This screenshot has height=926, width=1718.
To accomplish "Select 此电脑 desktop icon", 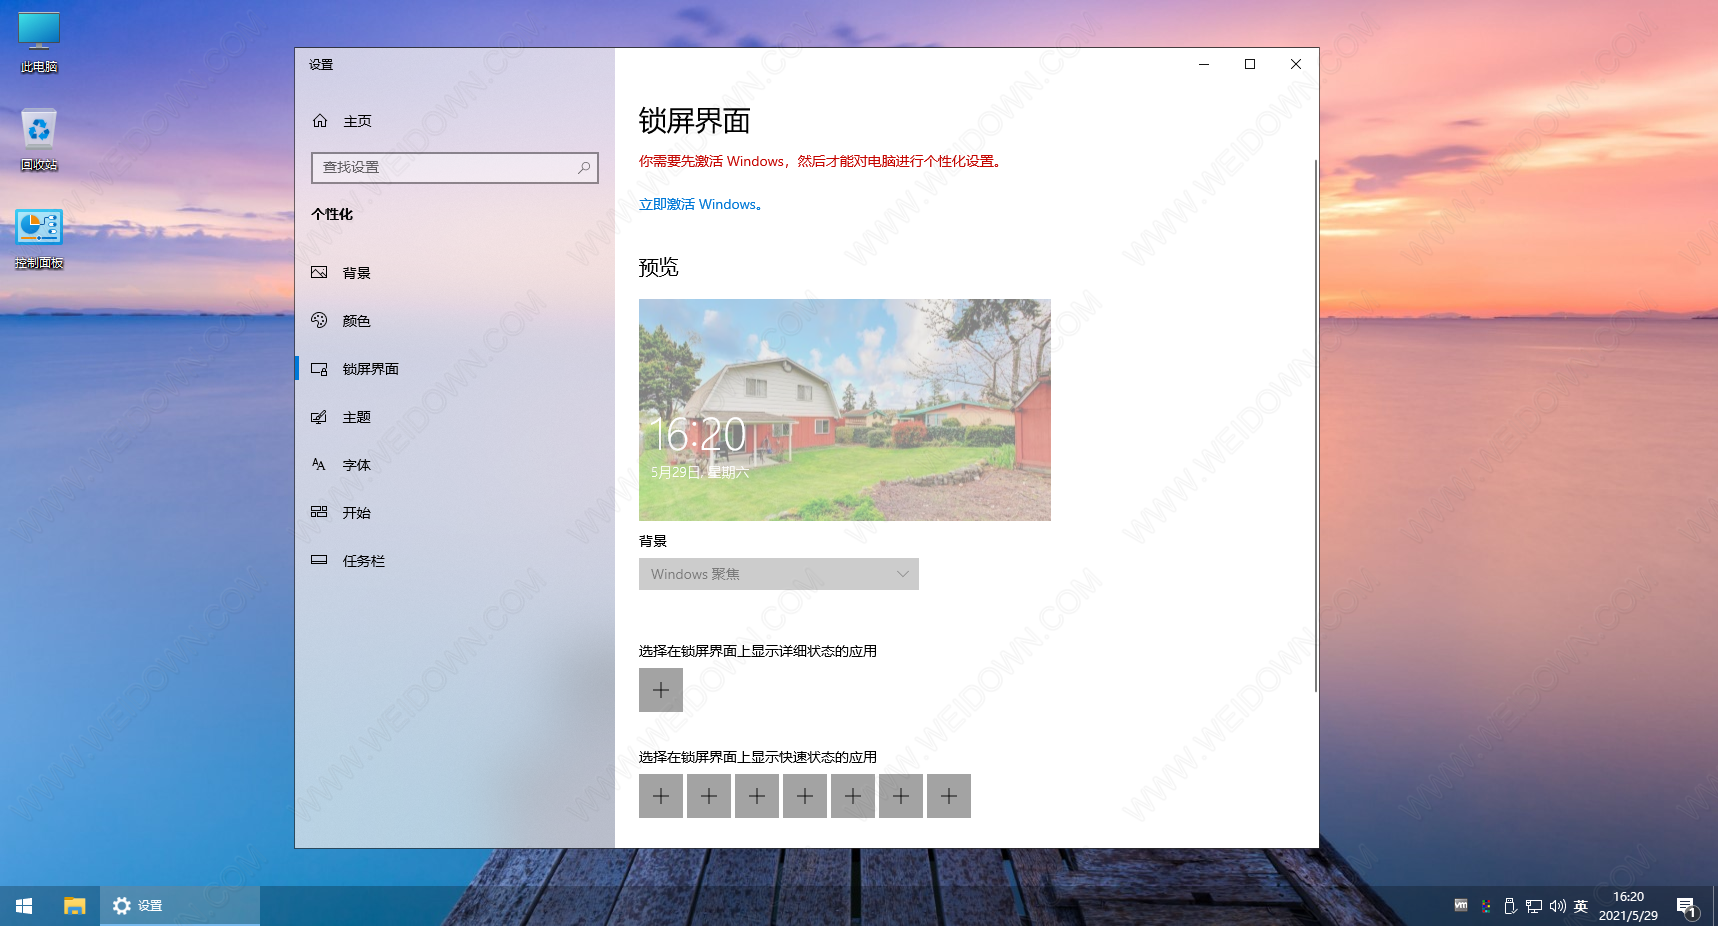I will 39,42.
